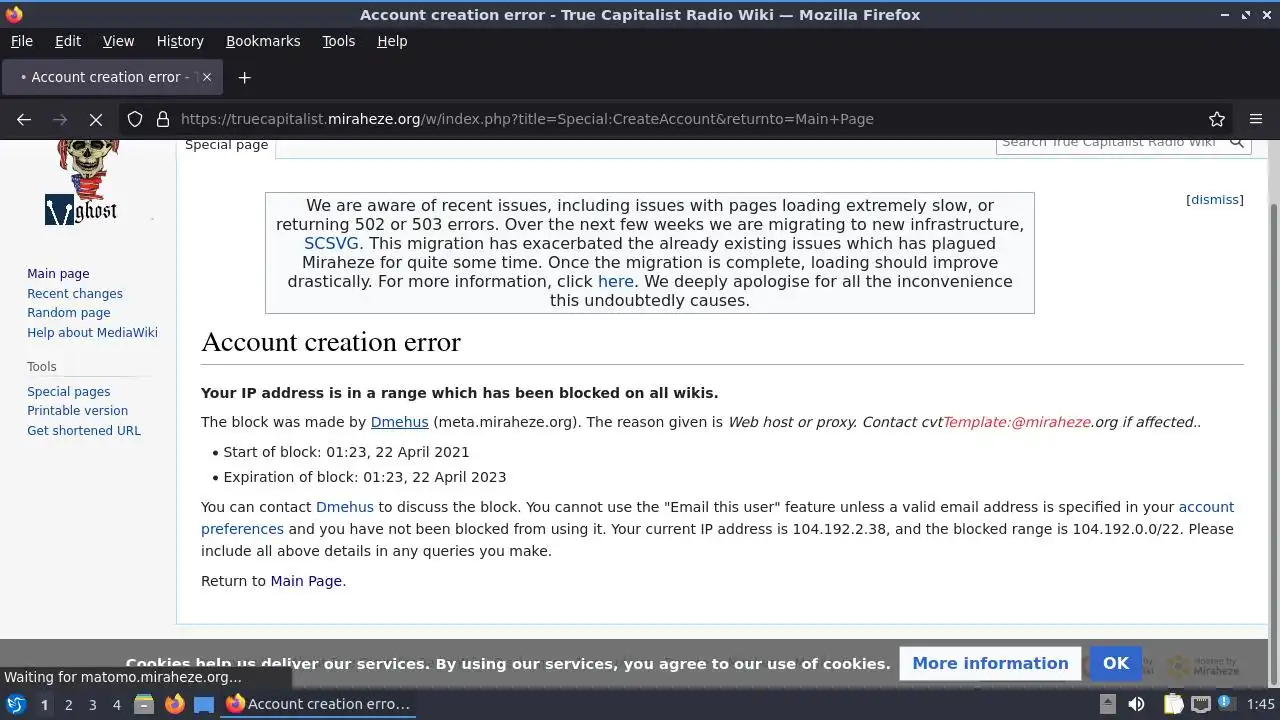The width and height of the screenshot is (1280, 720).
Task: Open Random page in sidebar
Action: click(69, 313)
